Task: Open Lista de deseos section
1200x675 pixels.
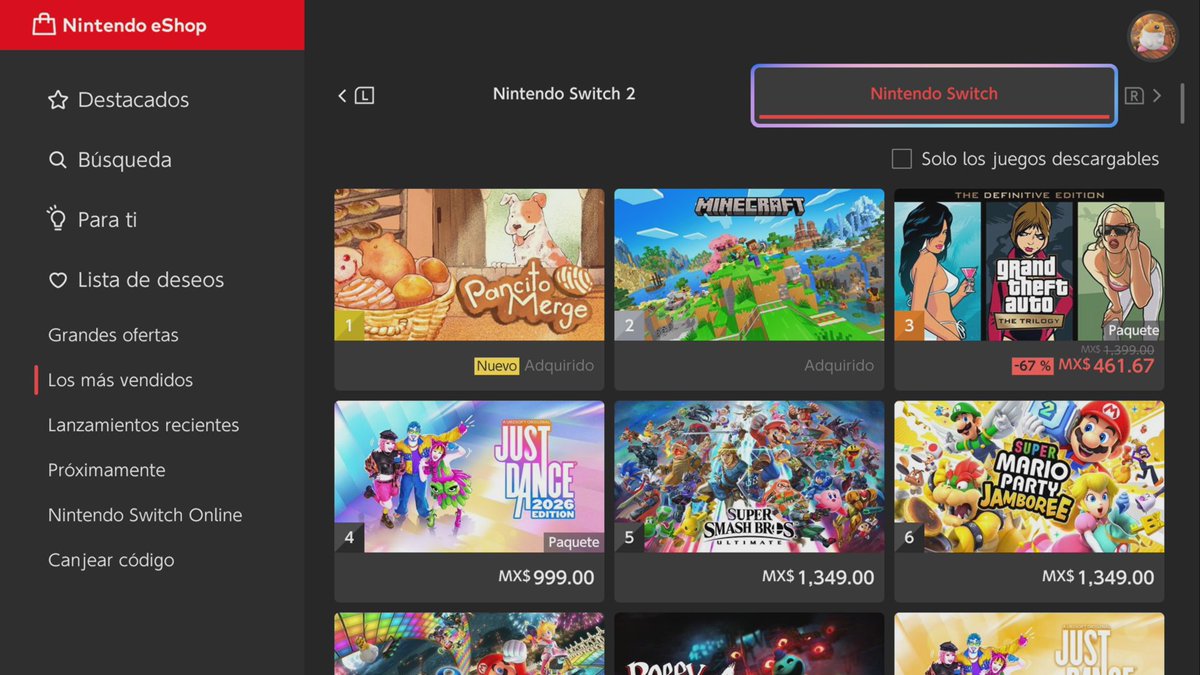Action: 151,280
